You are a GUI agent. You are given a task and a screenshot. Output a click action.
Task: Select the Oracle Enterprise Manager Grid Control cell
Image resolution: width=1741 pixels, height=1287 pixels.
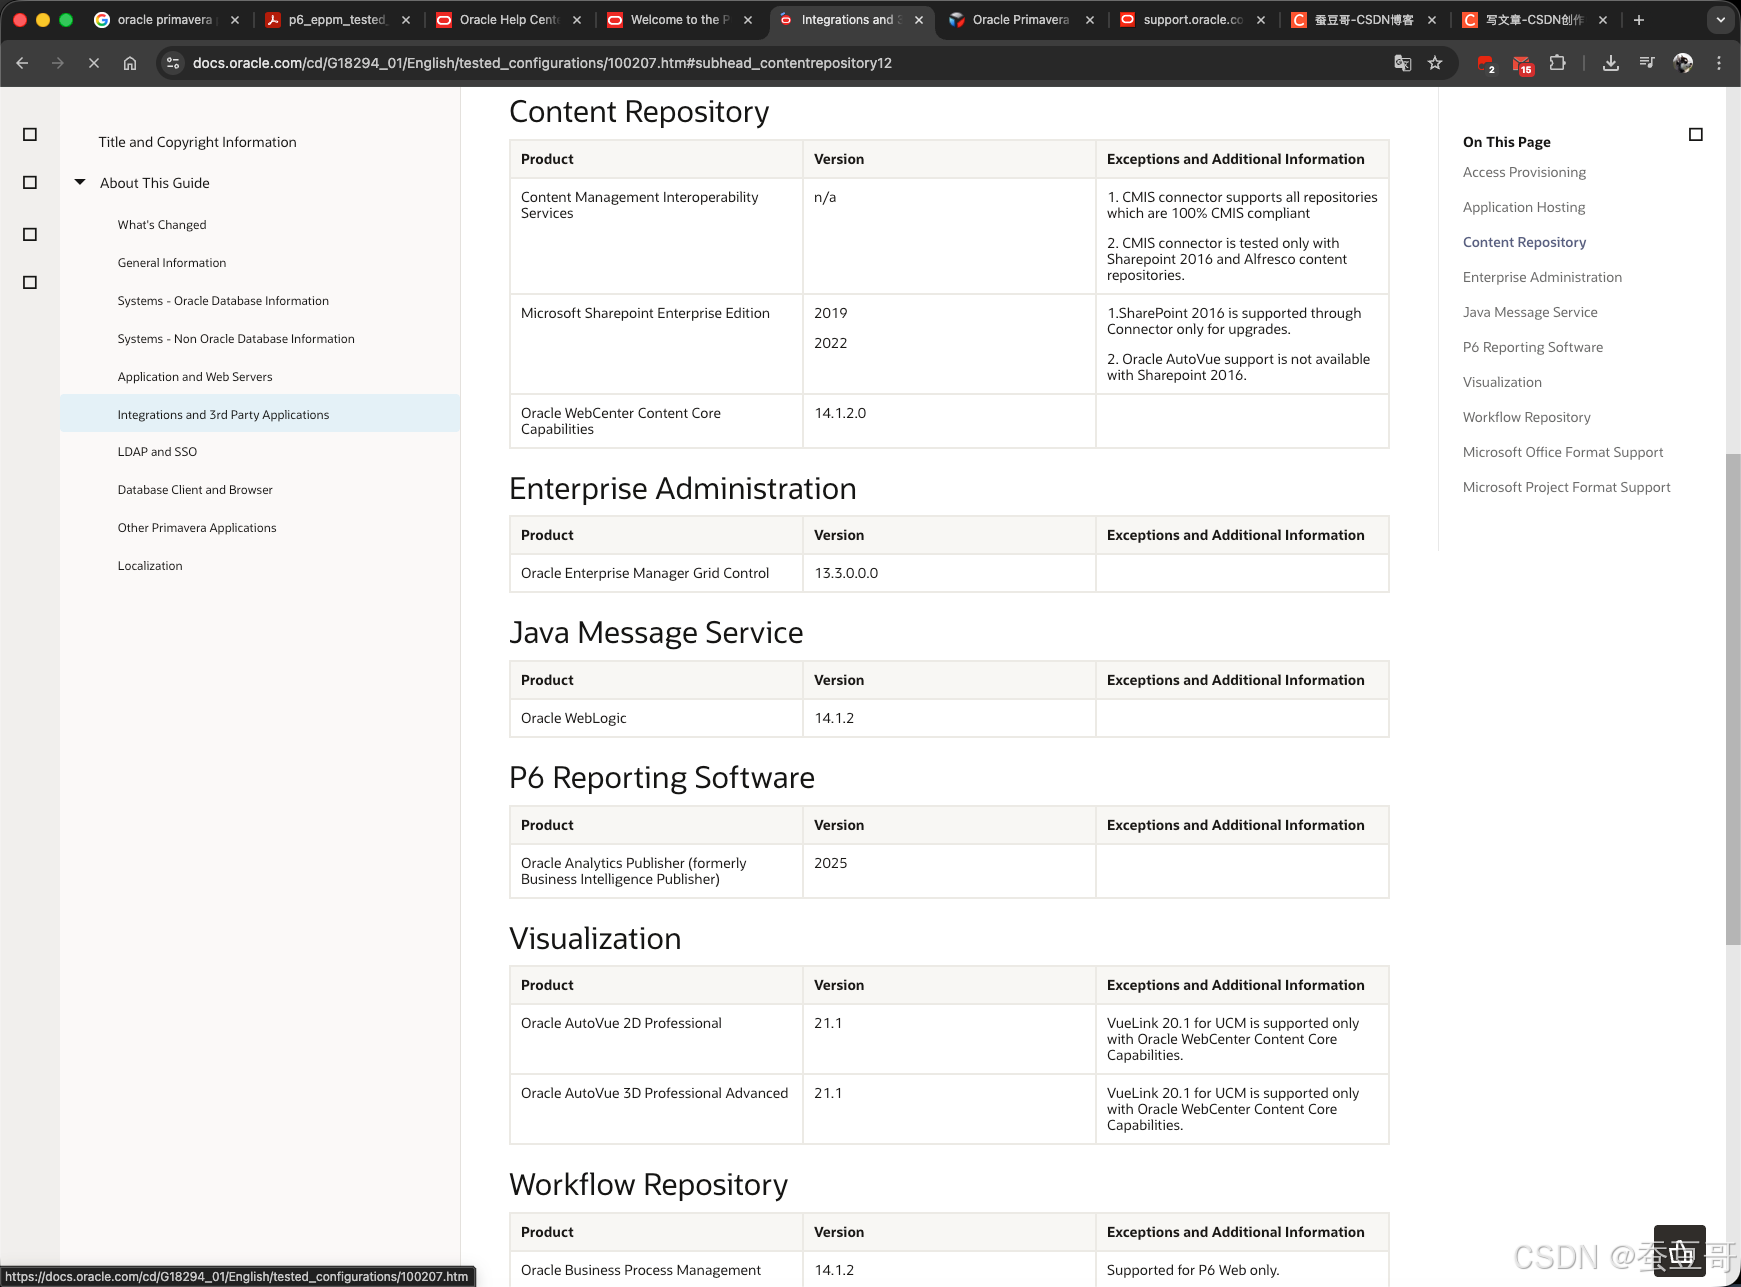(656, 573)
